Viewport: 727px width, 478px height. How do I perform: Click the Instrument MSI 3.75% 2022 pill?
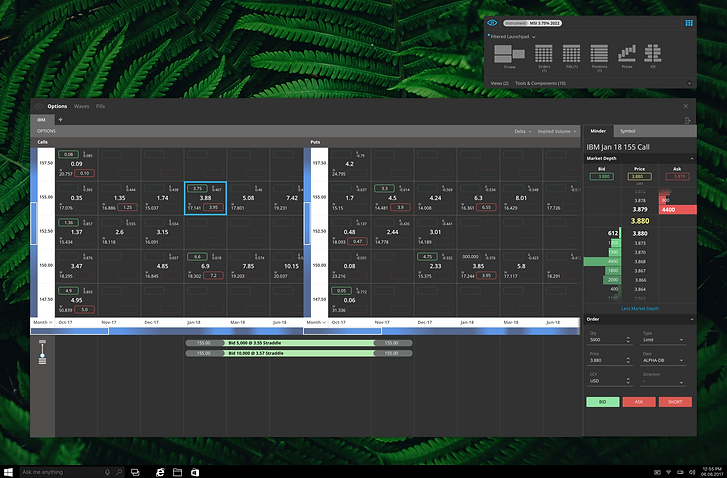532,23
